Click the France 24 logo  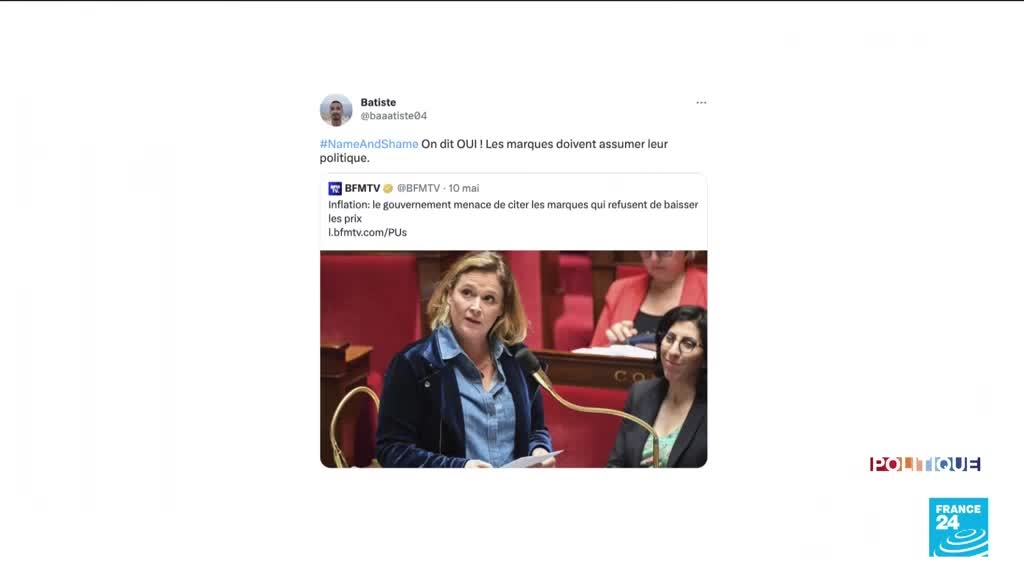[958, 528]
